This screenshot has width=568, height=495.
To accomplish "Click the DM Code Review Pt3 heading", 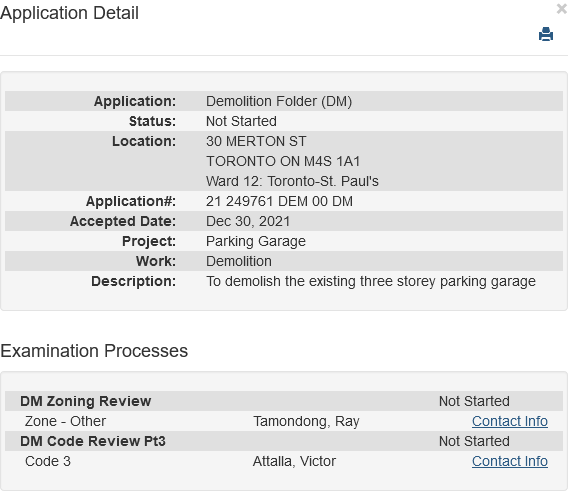I will click(x=93, y=441).
